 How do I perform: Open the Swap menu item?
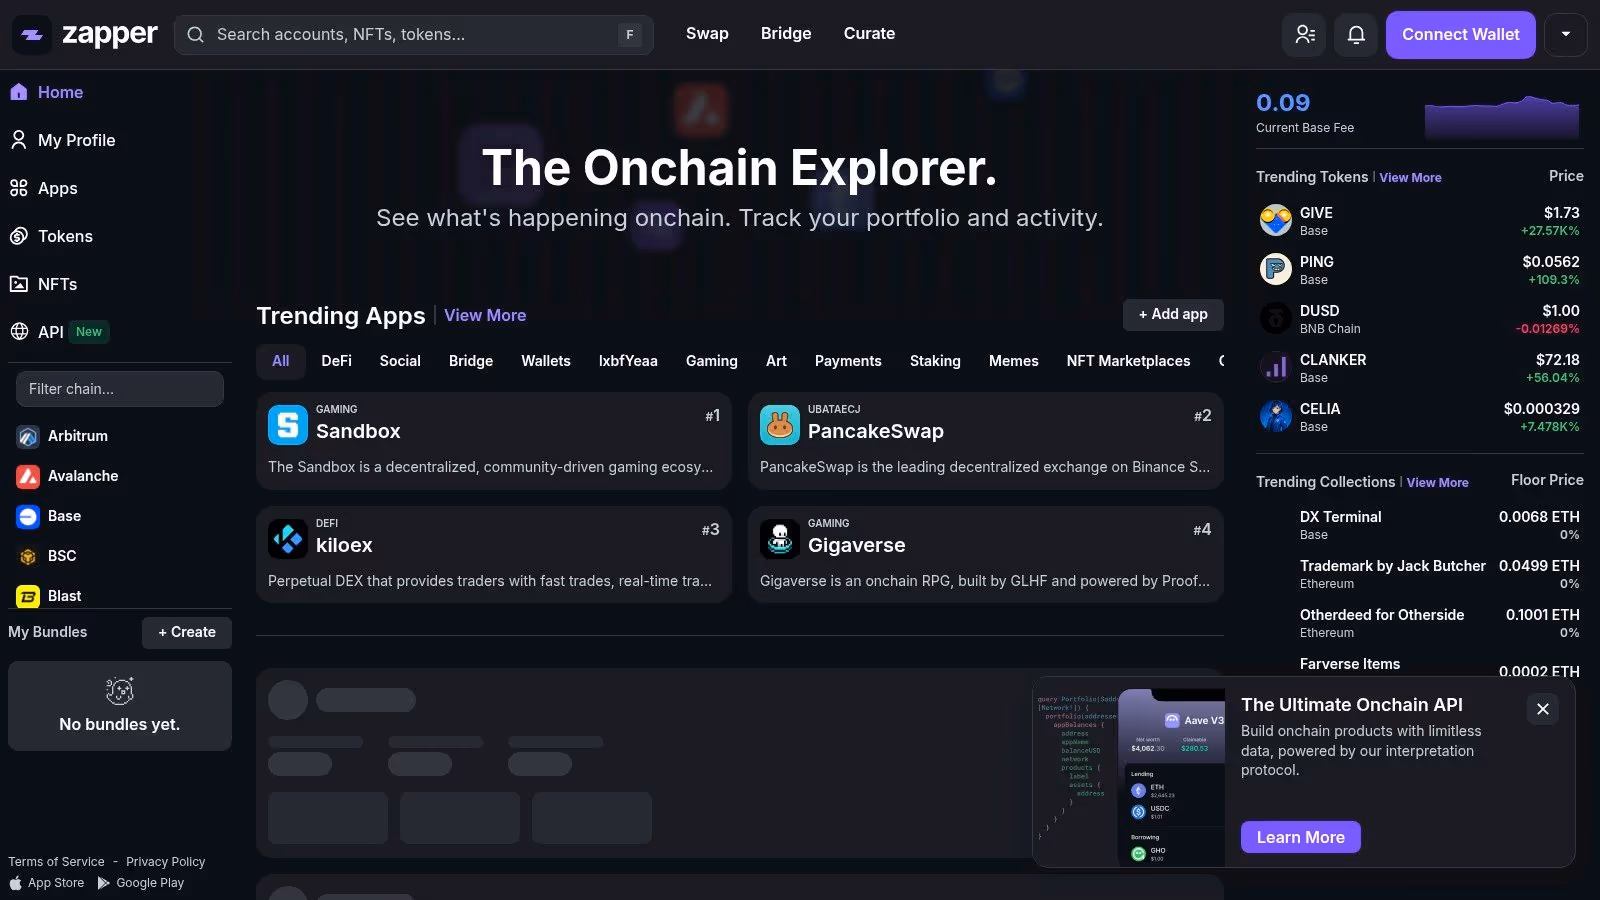point(707,33)
